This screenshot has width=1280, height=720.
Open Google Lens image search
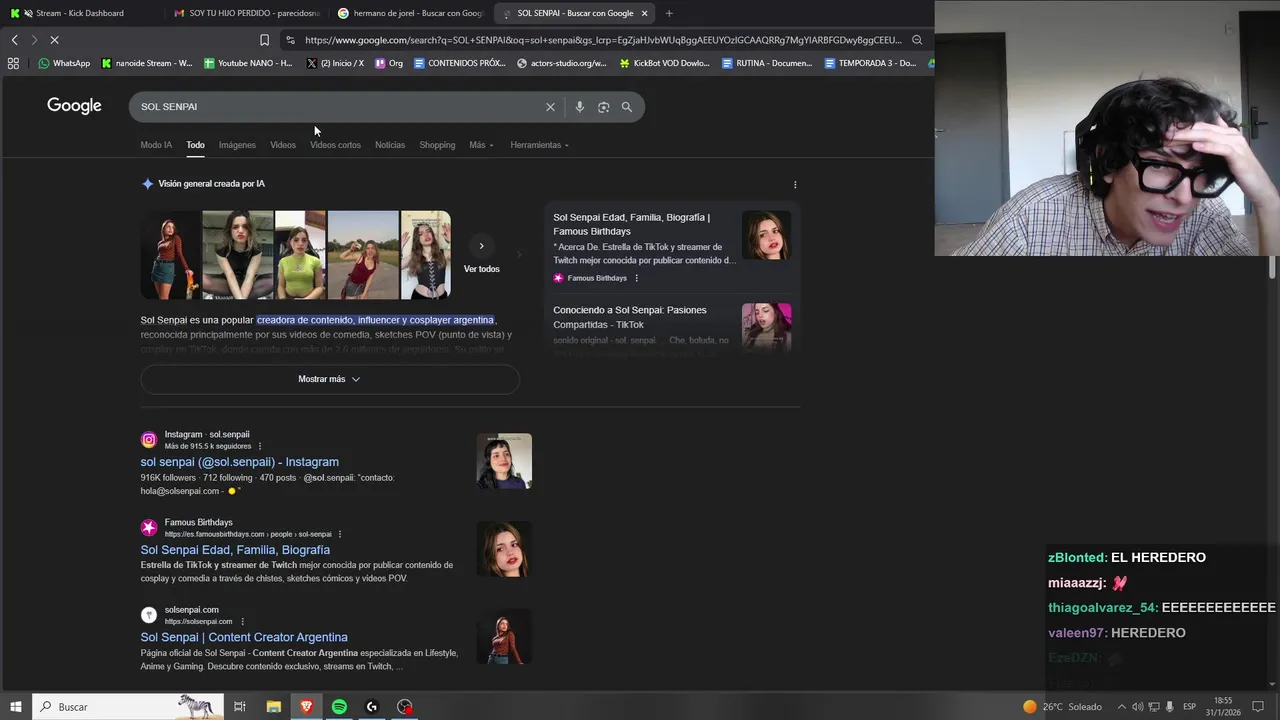[603, 107]
